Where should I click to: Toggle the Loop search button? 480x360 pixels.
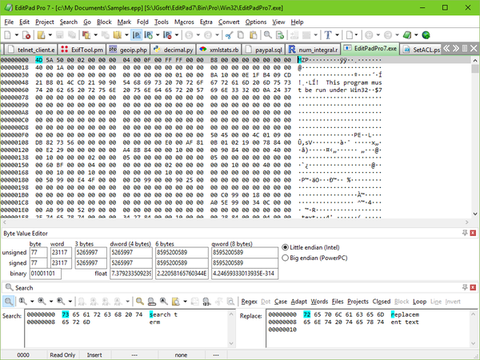pyautogui.click(x=419, y=302)
